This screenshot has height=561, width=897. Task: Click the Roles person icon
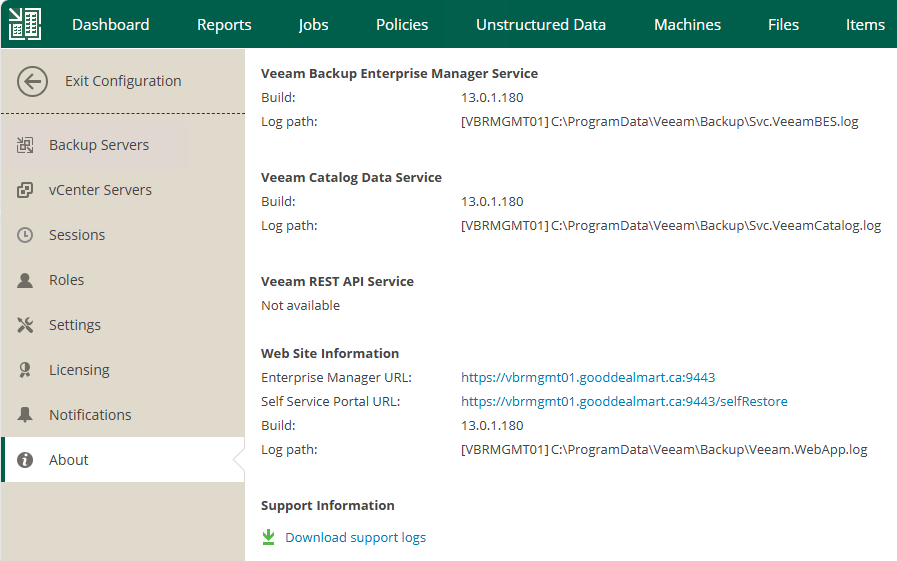pyautogui.click(x=26, y=280)
